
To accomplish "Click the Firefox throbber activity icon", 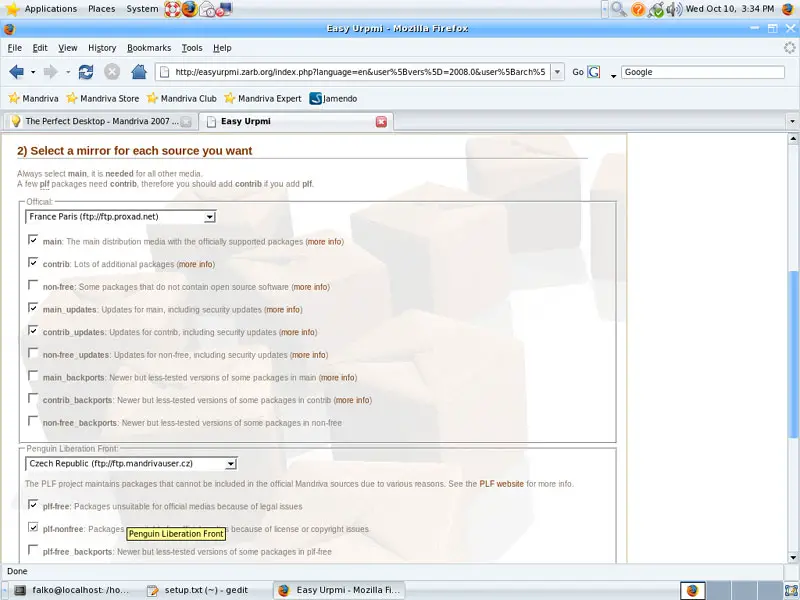I will click(x=789, y=48).
